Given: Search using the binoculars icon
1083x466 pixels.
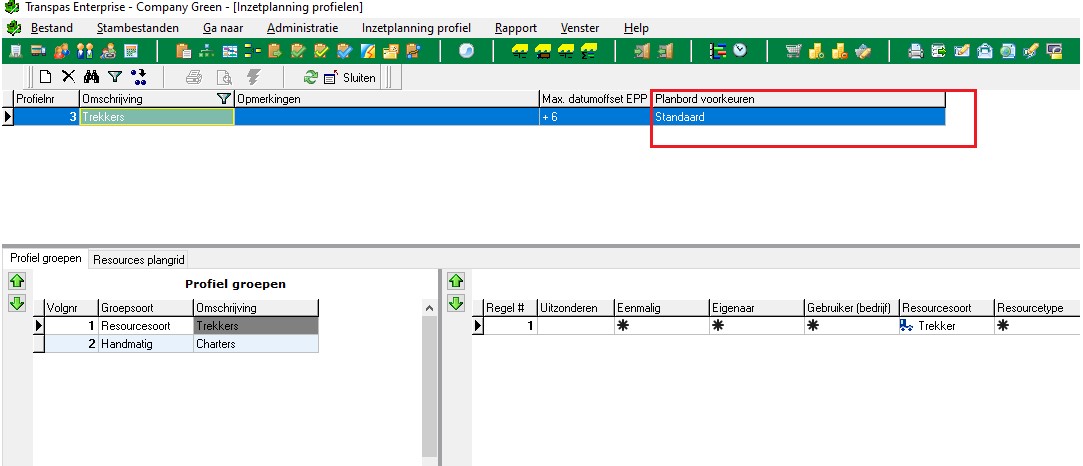Looking at the screenshot, I should [91, 77].
